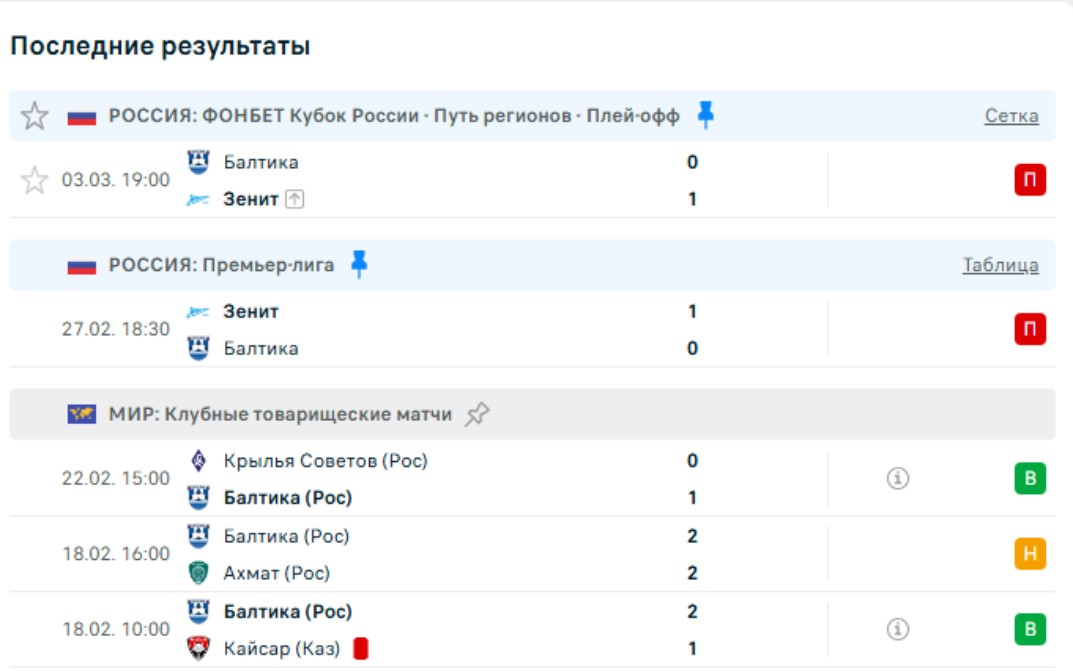
Task: Star the Russian Cup league header
Action: [x=35, y=116]
